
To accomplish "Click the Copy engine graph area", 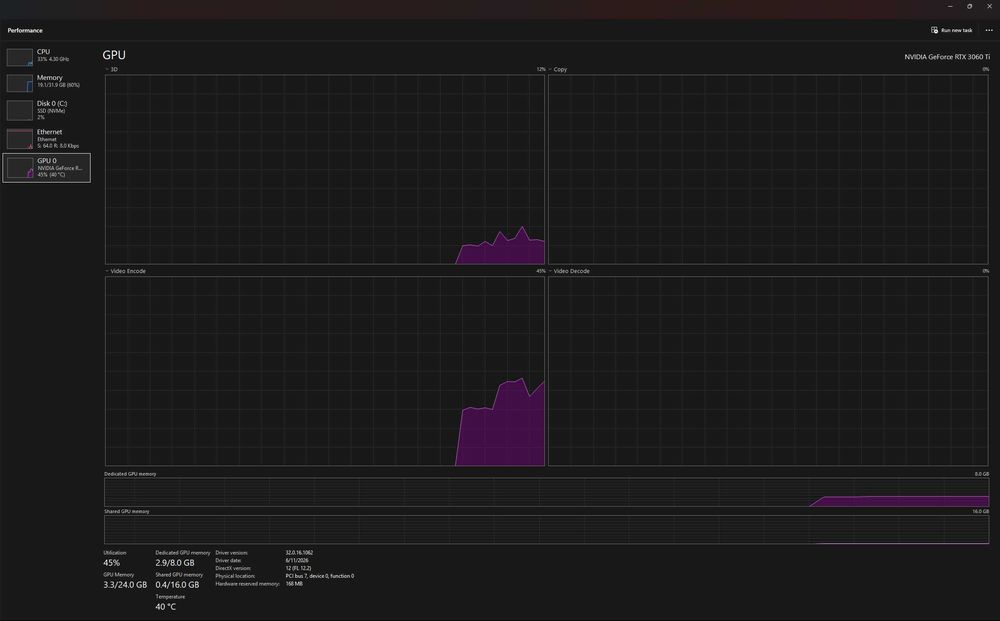I will tap(768, 170).
